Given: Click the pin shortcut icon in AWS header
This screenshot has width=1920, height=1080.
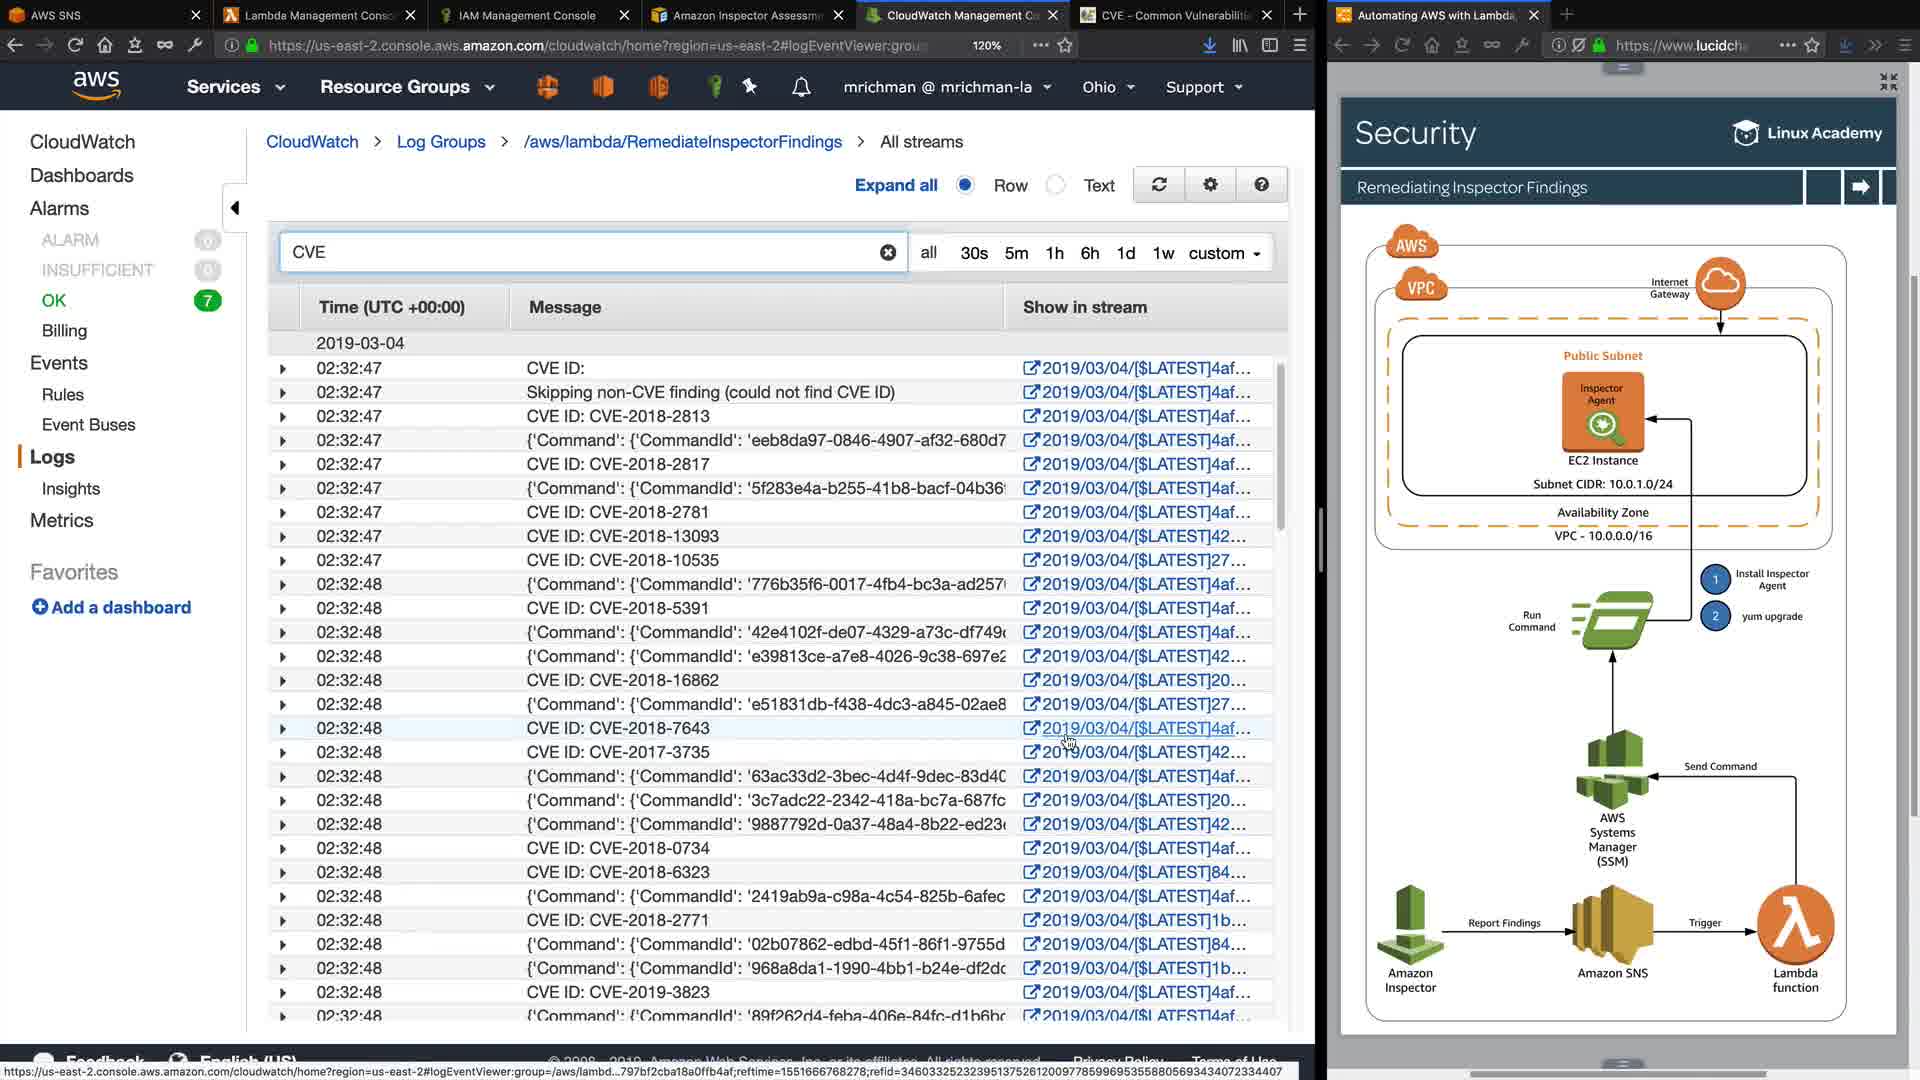Looking at the screenshot, I should pos(749,87).
